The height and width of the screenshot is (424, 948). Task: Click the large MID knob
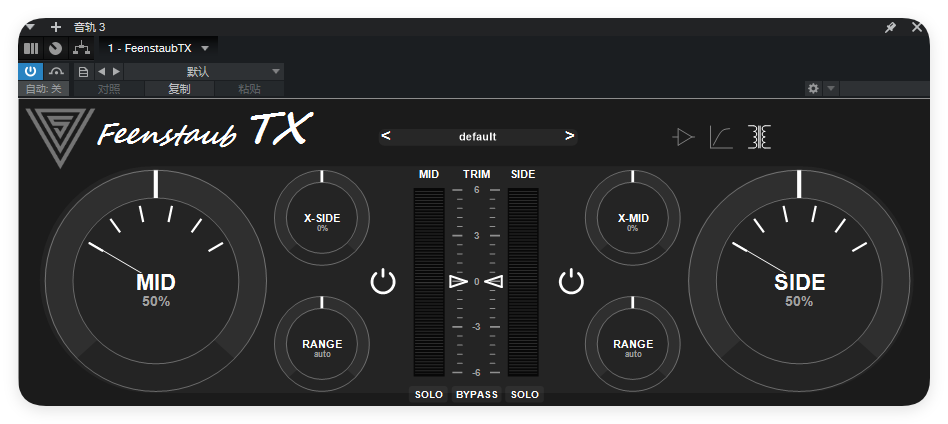[156, 281]
